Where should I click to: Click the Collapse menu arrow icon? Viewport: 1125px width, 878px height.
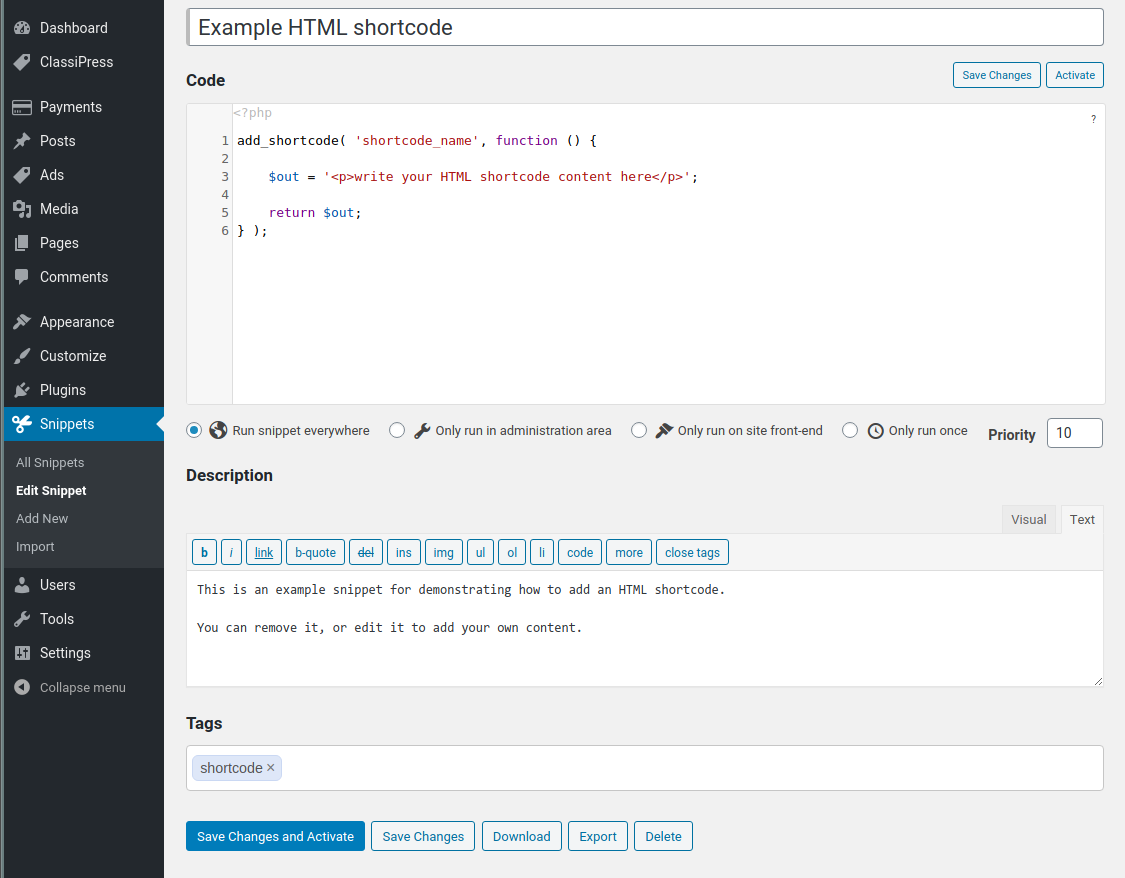click(22, 688)
